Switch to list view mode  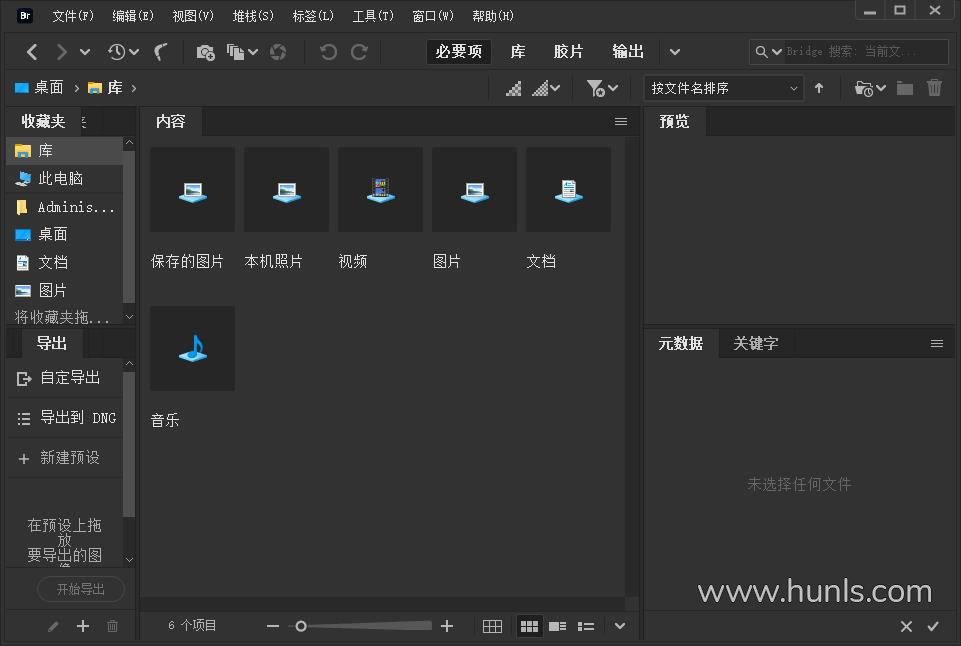[586, 626]
